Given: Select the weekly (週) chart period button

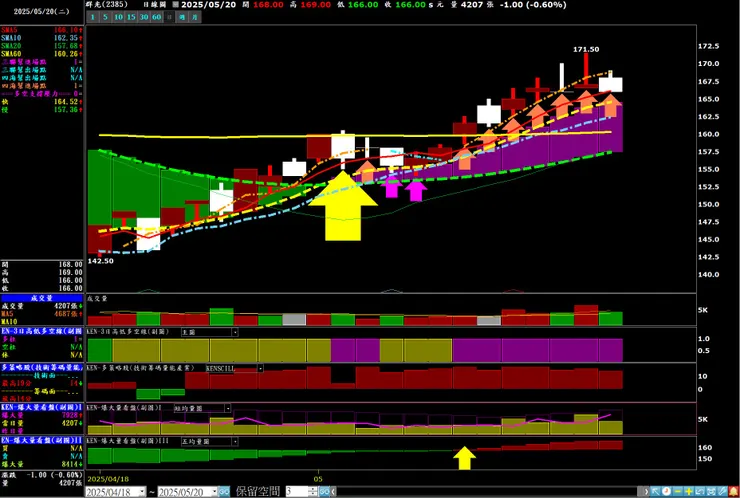Looking at the screenshot, I should click(182, 17).
